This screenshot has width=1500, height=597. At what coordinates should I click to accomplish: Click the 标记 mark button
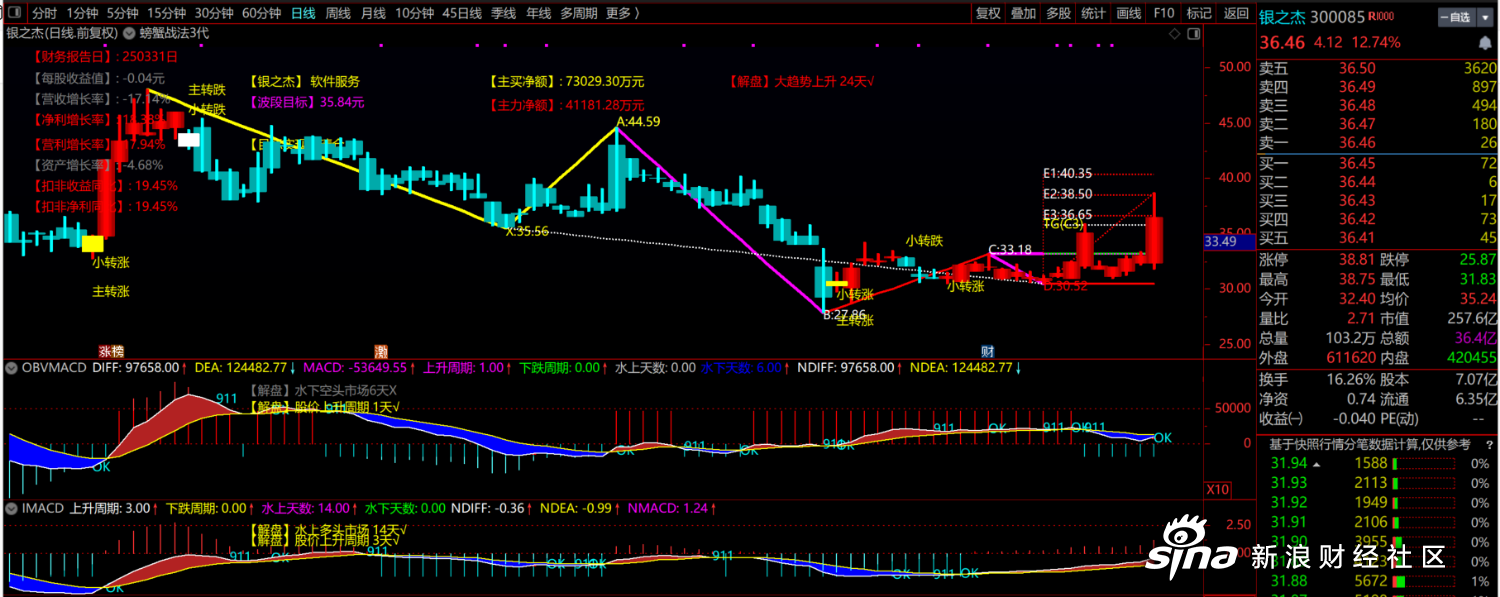1199,14
